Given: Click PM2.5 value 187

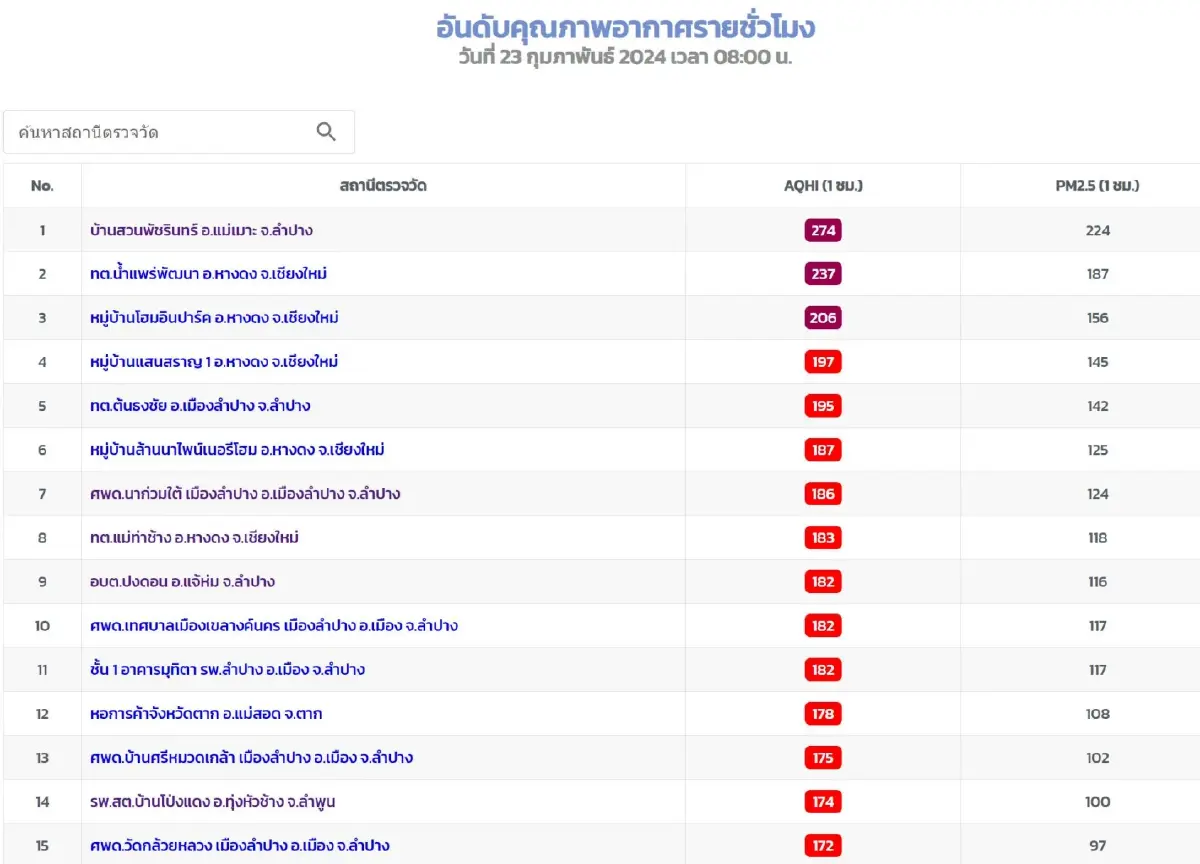Looking at the screenshot, I should point(1098,274).
